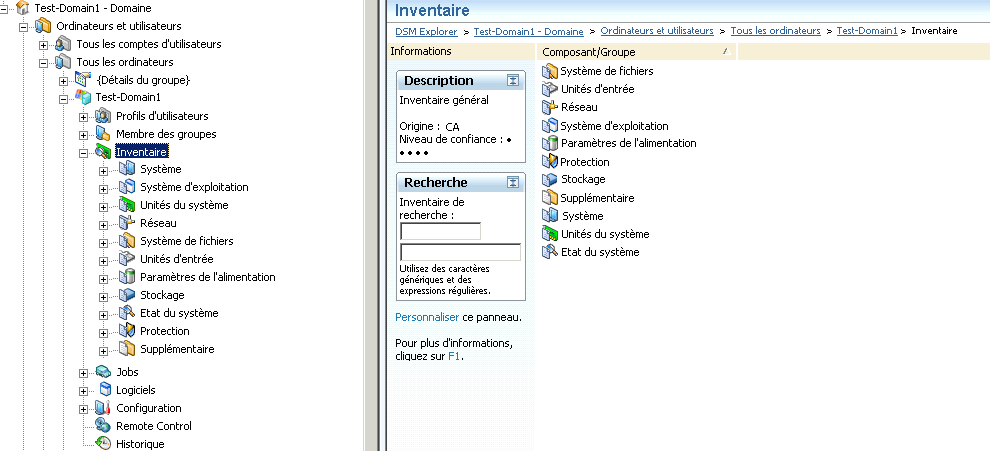990x451 pixels.
Task: Expand Système d'exploitation in the tree
Action: click(x=104, y=188)
